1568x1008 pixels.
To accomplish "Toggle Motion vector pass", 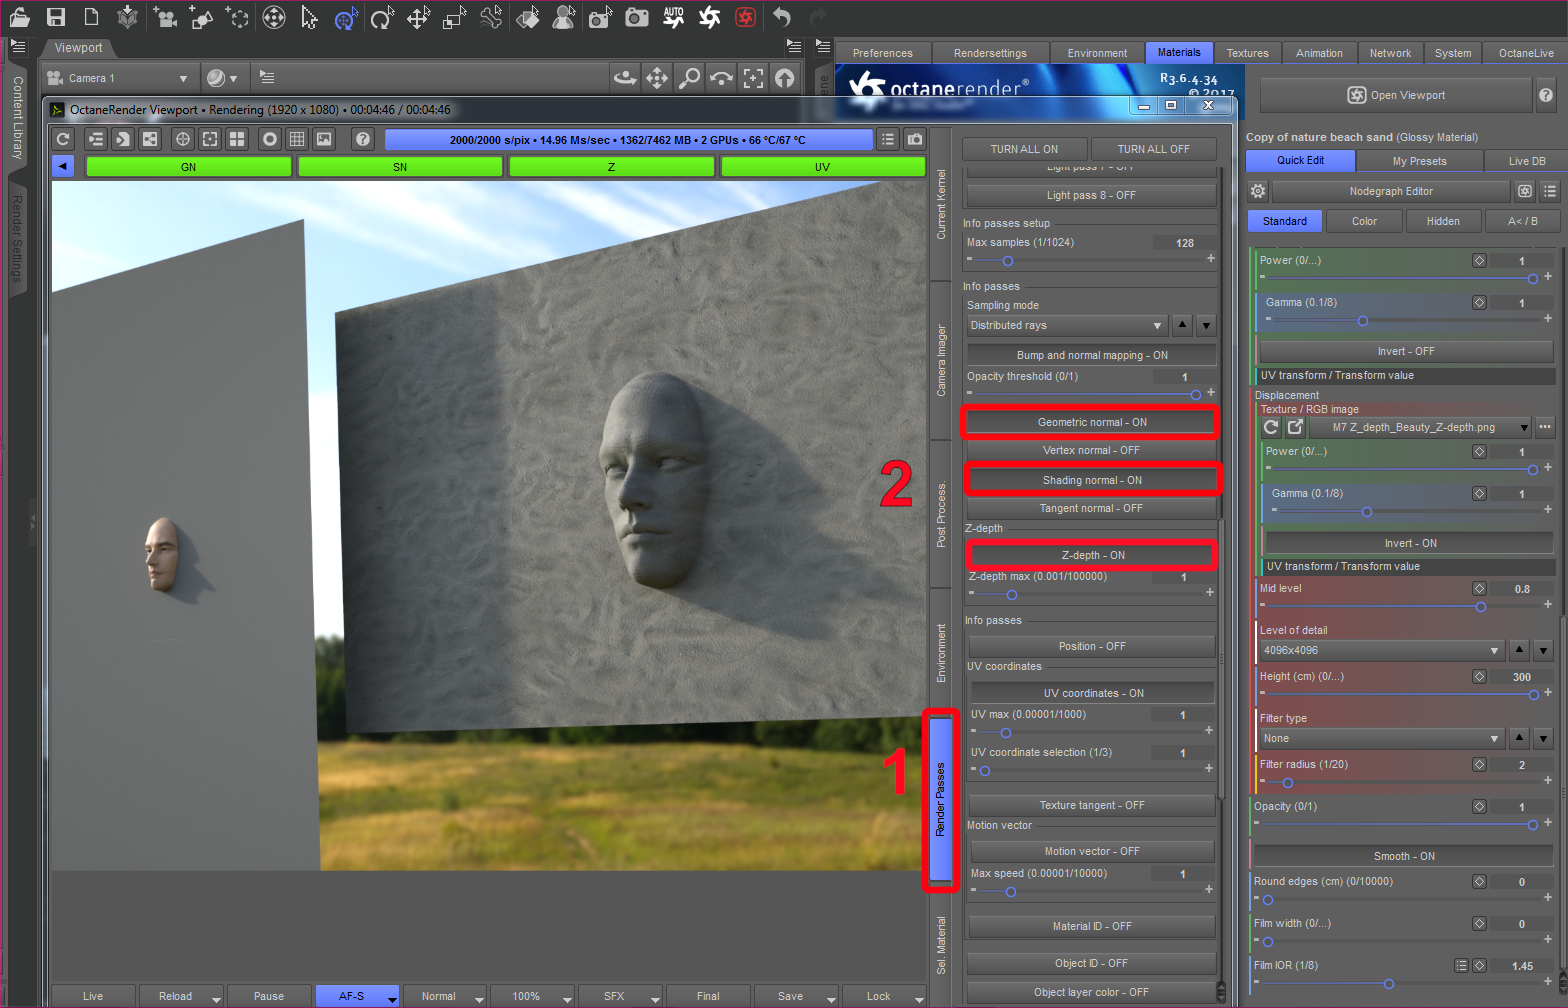I will point(1092,851).
